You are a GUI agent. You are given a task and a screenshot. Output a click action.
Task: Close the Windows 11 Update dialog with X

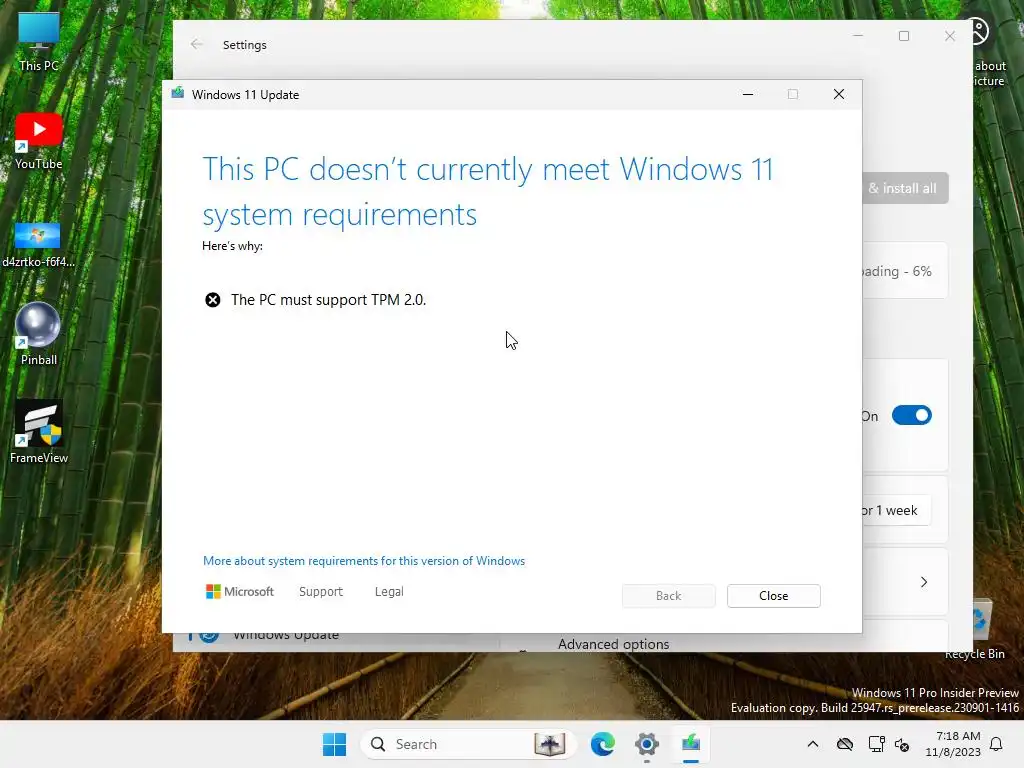point(839,95)
